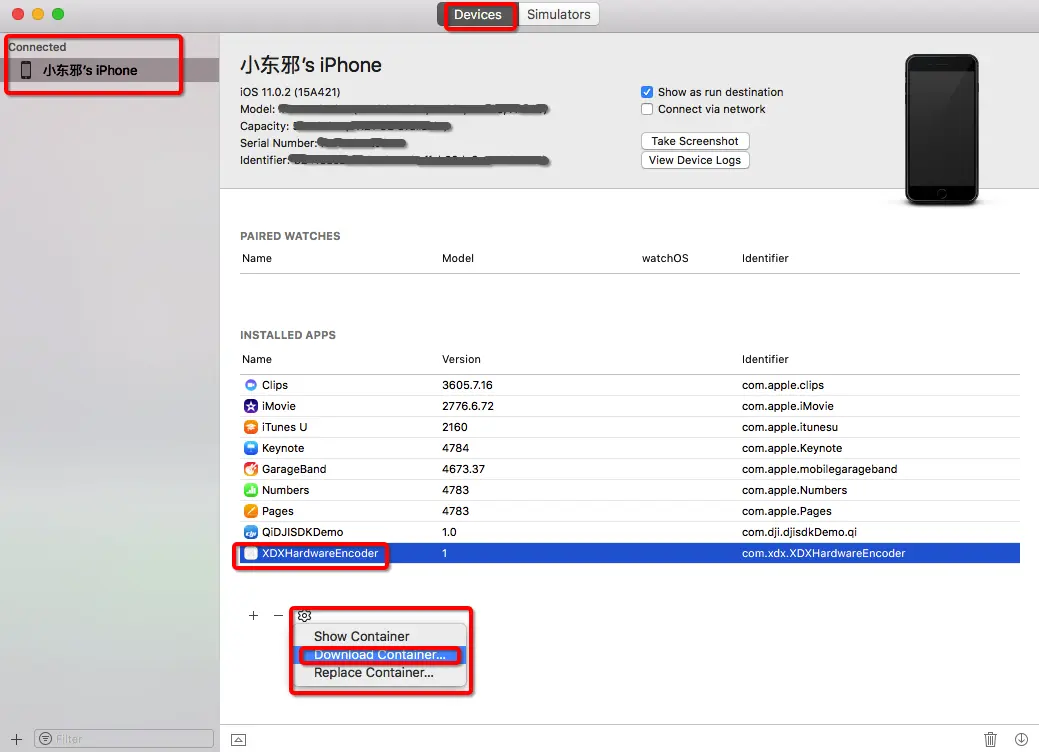This screenshot has width=1039, height=752.
Task: Click com.dji.djisdkDemo.qi identifier
Action: 799,532
